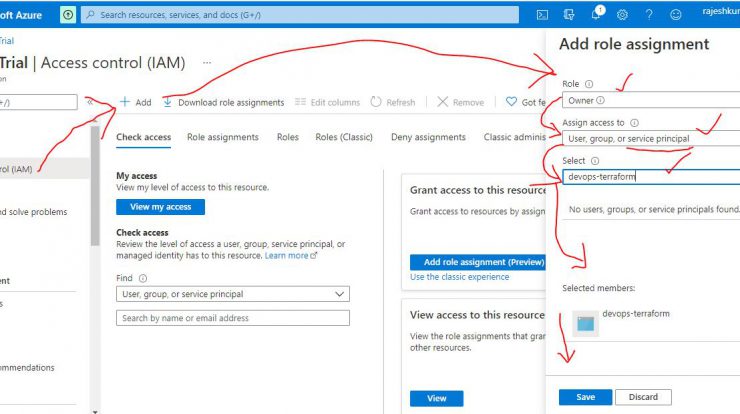Select the Access control (IAM) menu item
This screenshot has width=740, height=414.
[x=45, y=169]
